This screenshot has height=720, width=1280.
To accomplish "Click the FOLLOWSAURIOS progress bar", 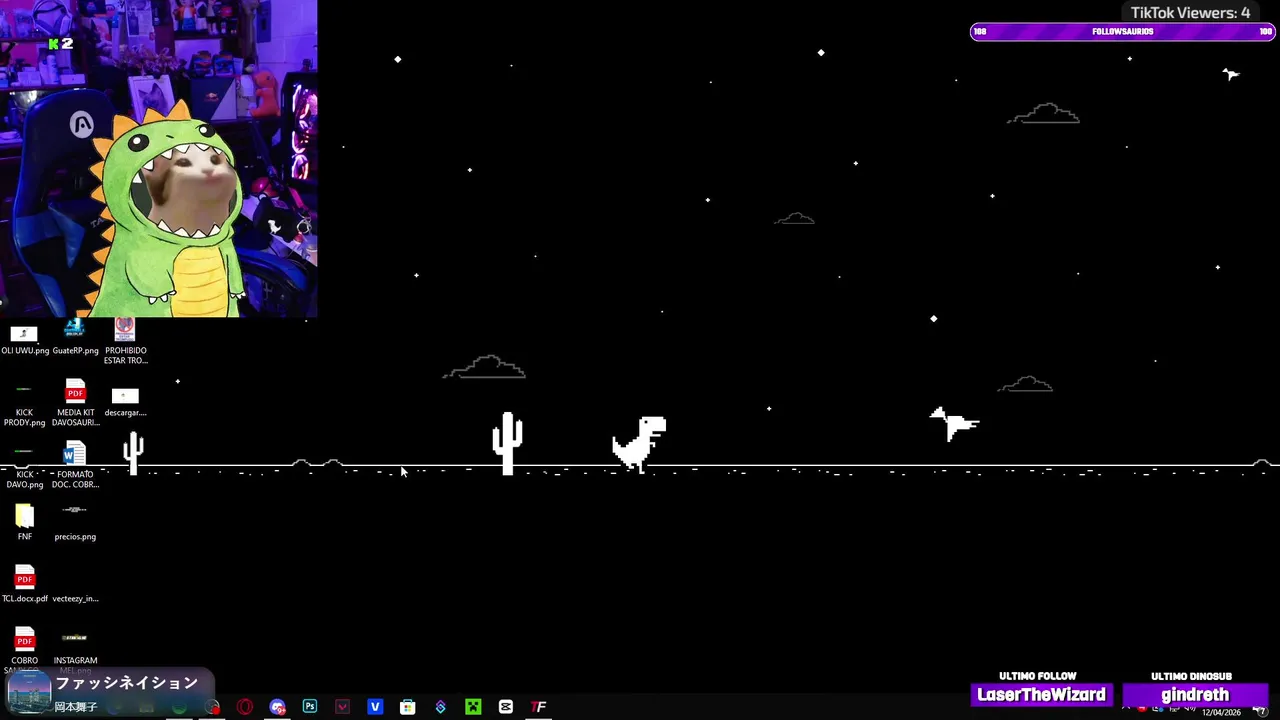I will click(x=1122, y=32).
